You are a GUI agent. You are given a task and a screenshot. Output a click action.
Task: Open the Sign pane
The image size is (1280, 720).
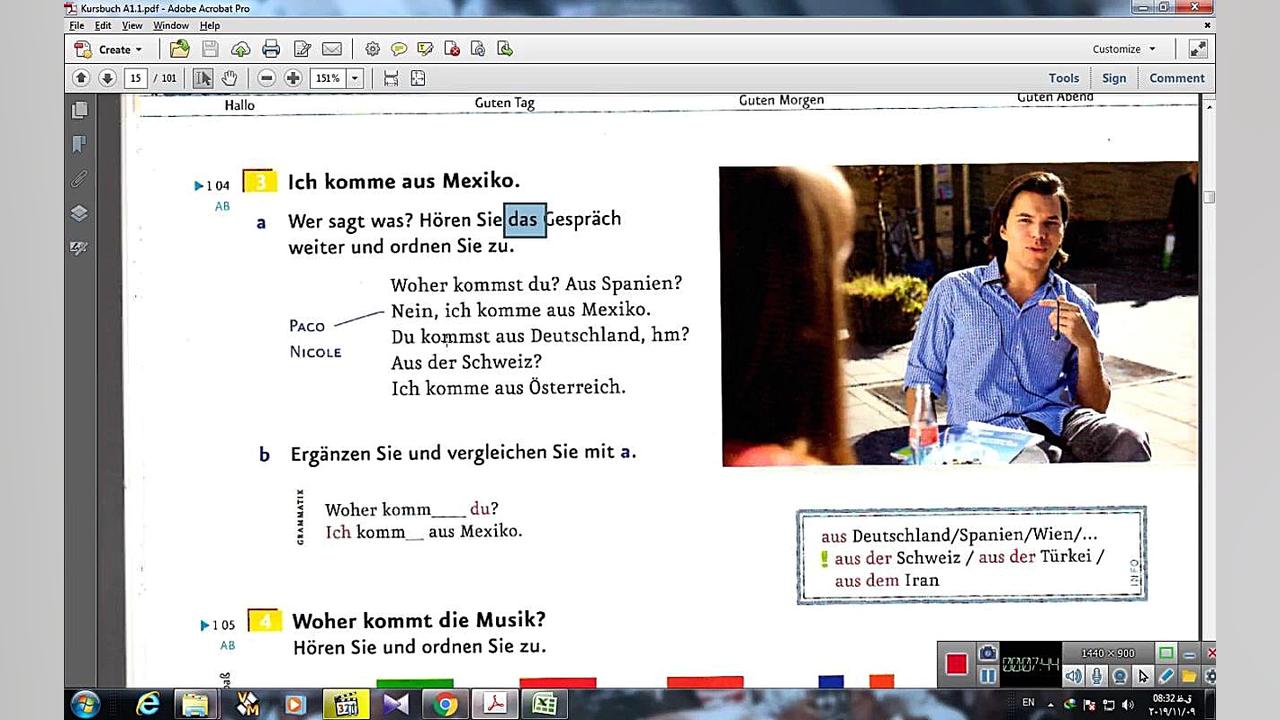click(x=1114, y=78)
